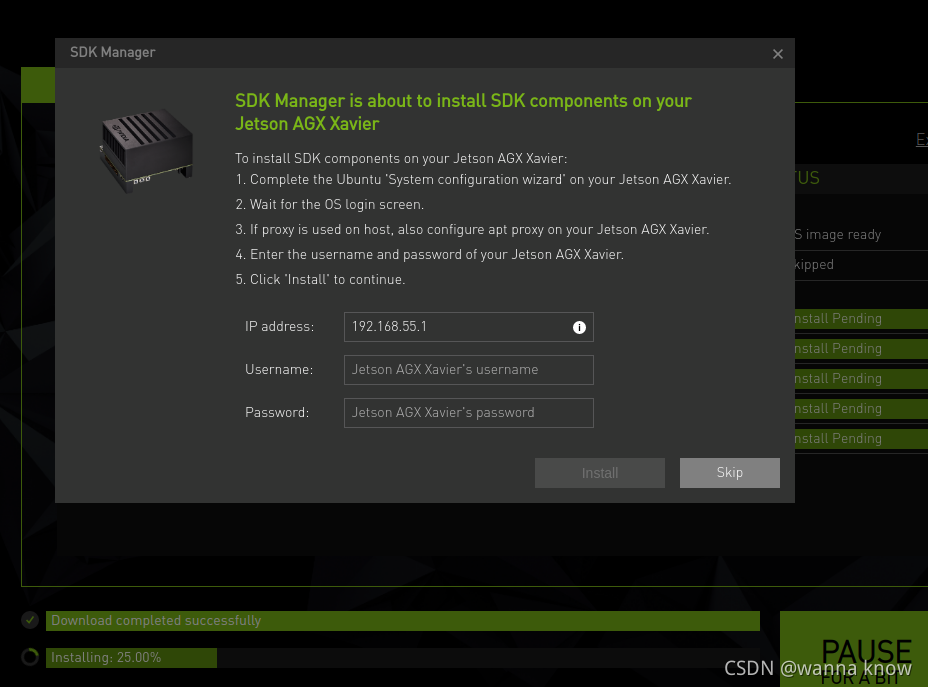Click the SDK Manager dialog title
The image size is (928, 687).
pyautogui.click(x=112, y=52)
